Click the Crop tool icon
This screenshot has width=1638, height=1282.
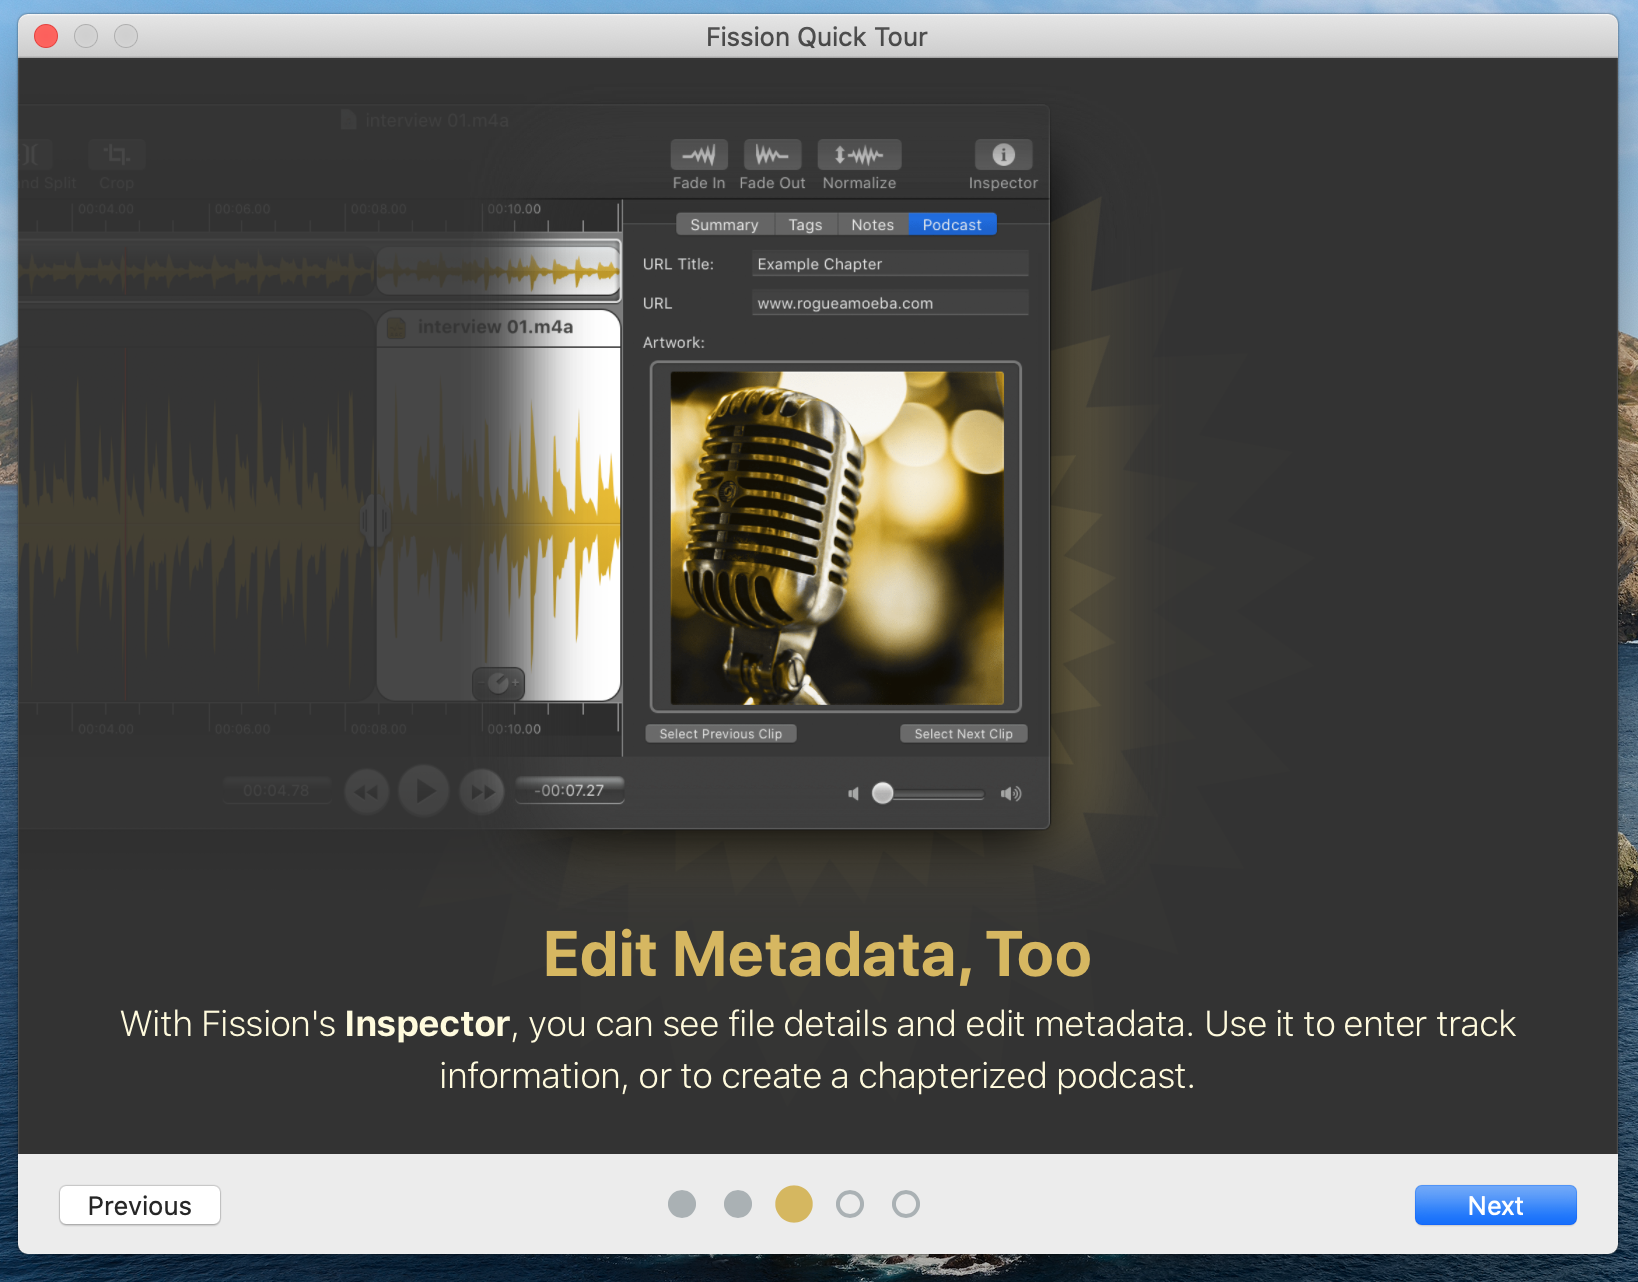point(117,155)
